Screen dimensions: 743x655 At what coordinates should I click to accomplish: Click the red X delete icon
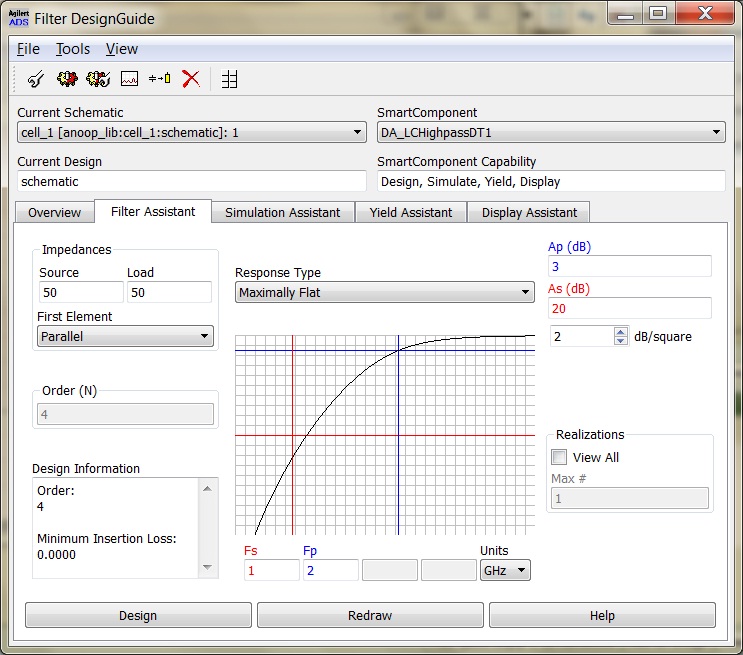tap(190, 79)
